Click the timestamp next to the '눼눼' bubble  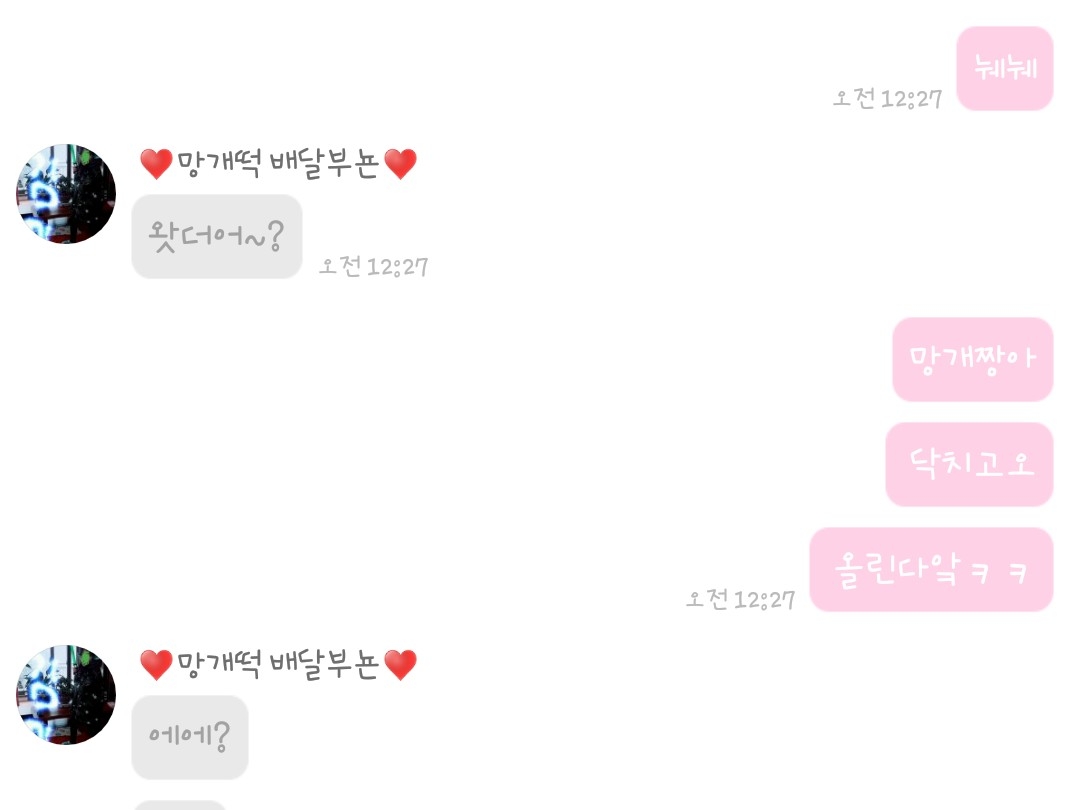(x=887, y=98)
